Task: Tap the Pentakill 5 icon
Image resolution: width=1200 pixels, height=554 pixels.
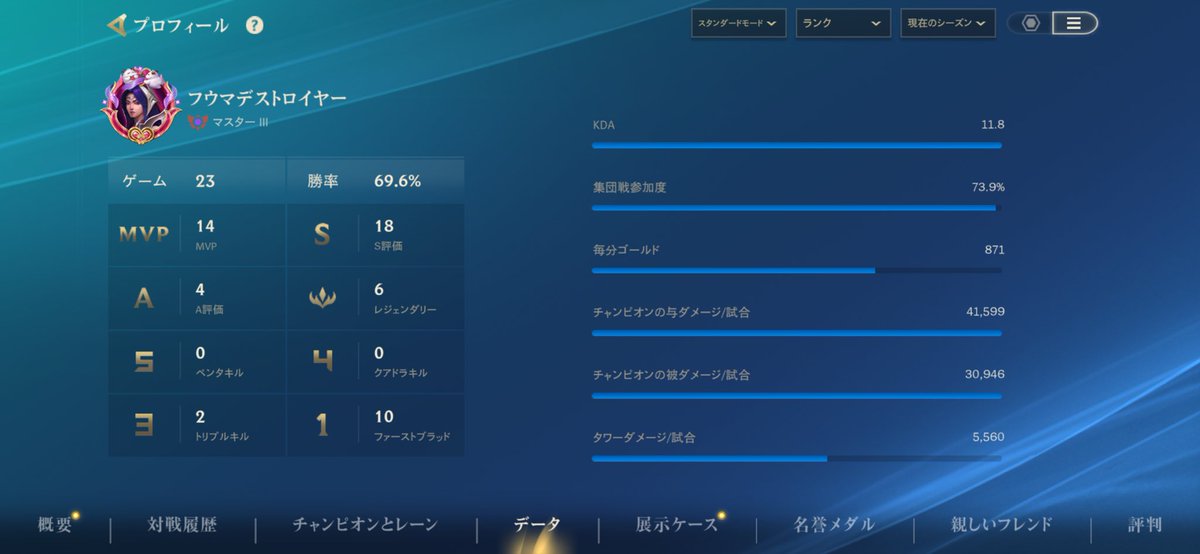Action: pos(144,361)
